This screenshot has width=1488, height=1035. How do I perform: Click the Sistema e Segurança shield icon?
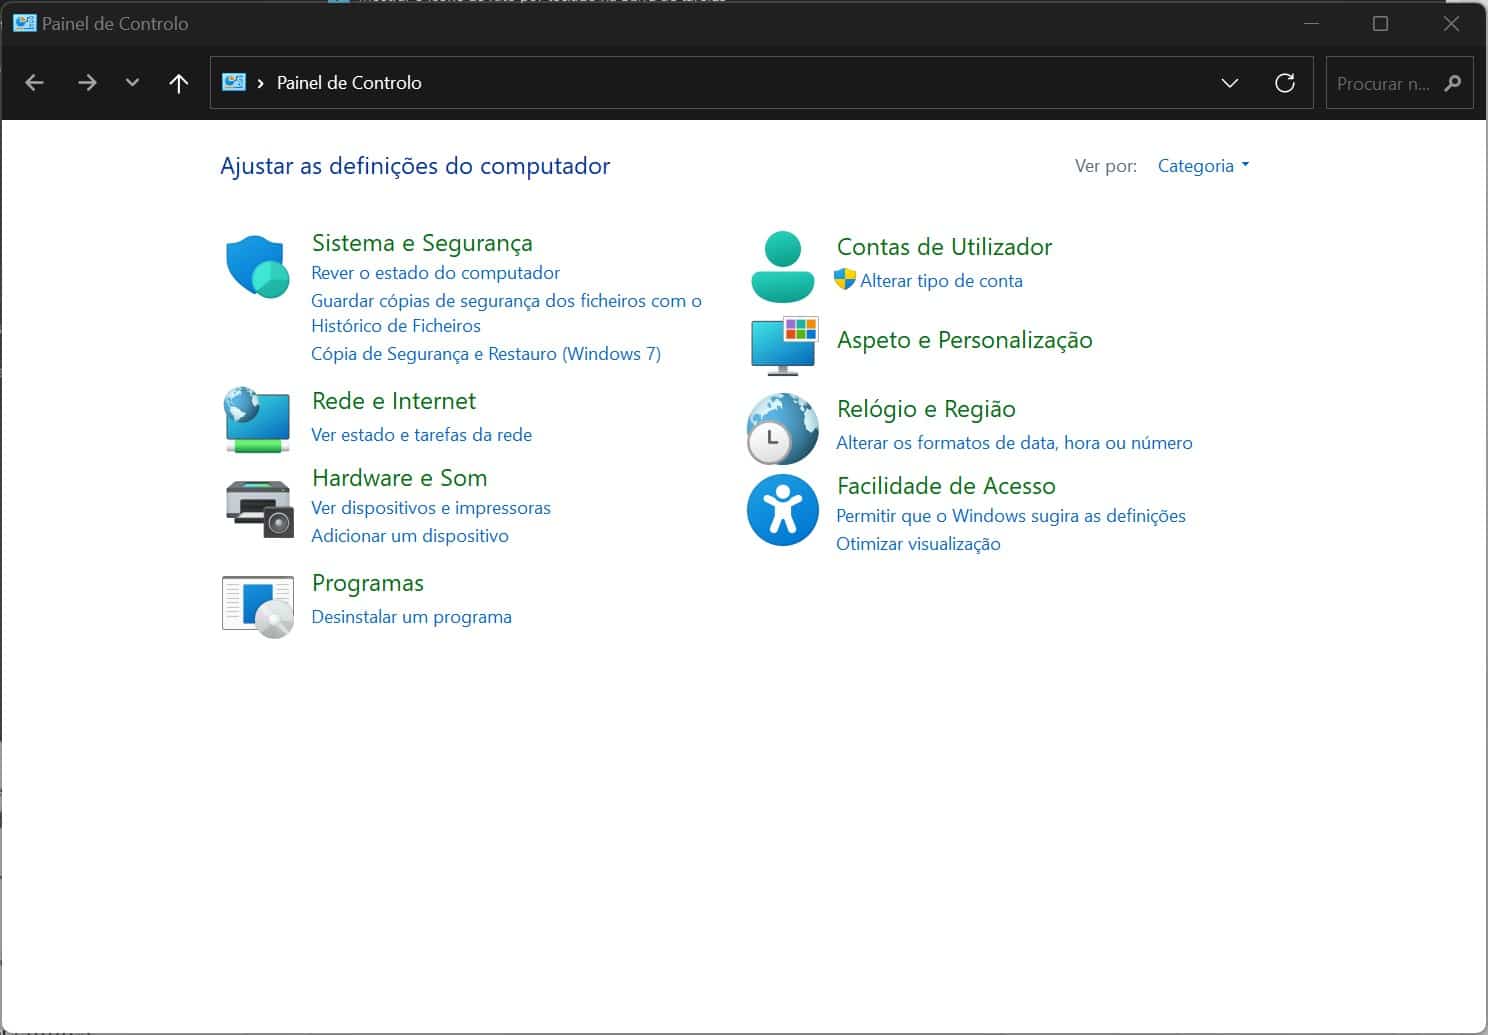coord(258,266)
